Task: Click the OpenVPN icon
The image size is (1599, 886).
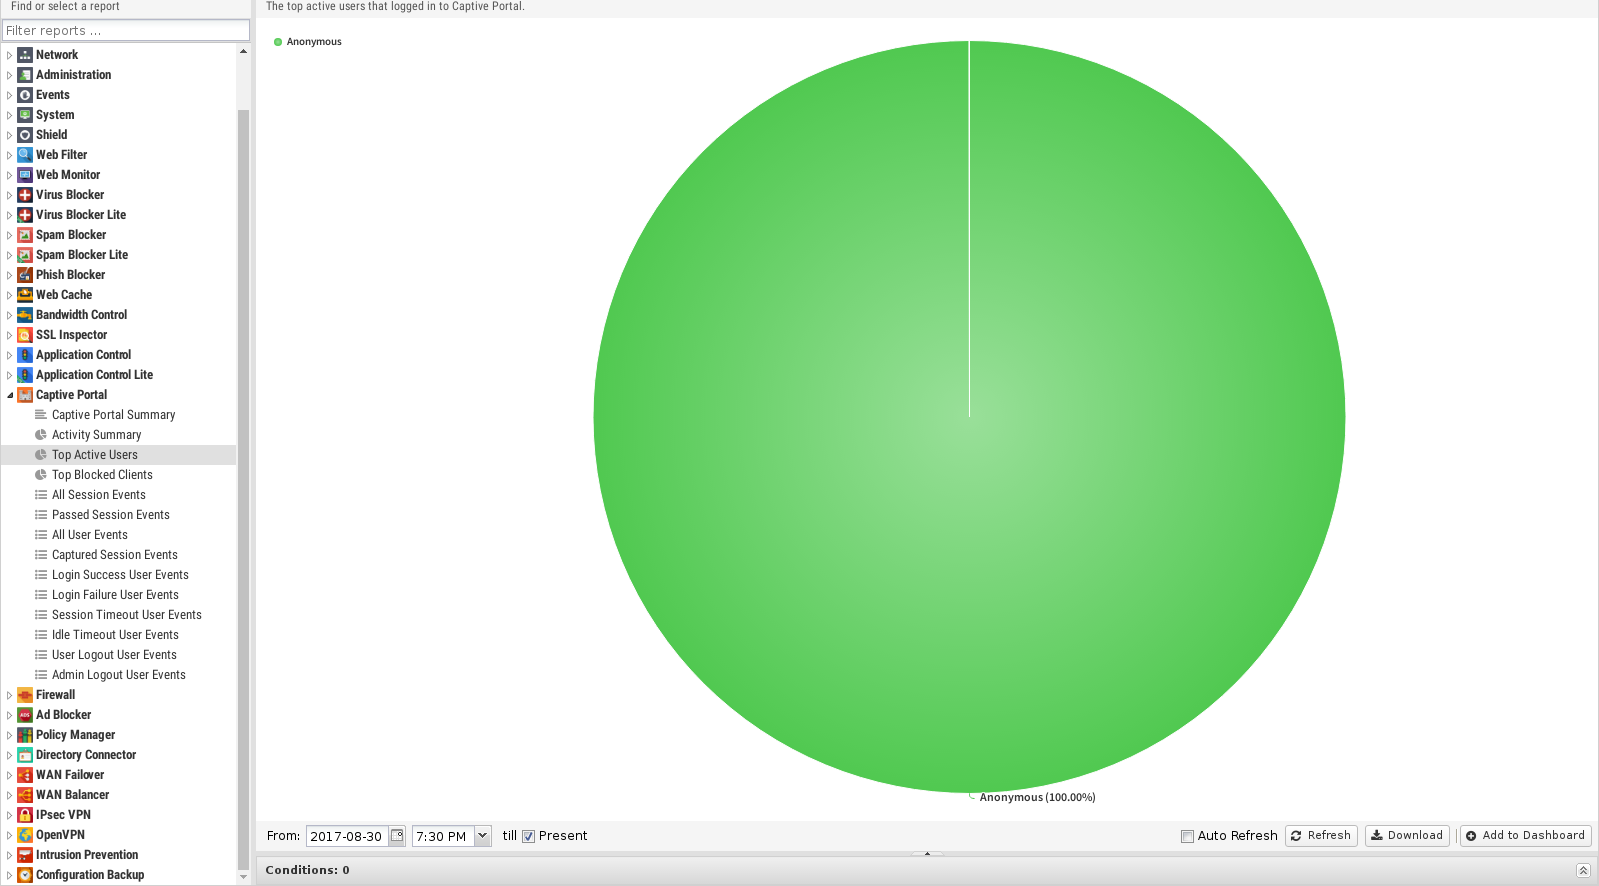Action: tap(25, 835)
